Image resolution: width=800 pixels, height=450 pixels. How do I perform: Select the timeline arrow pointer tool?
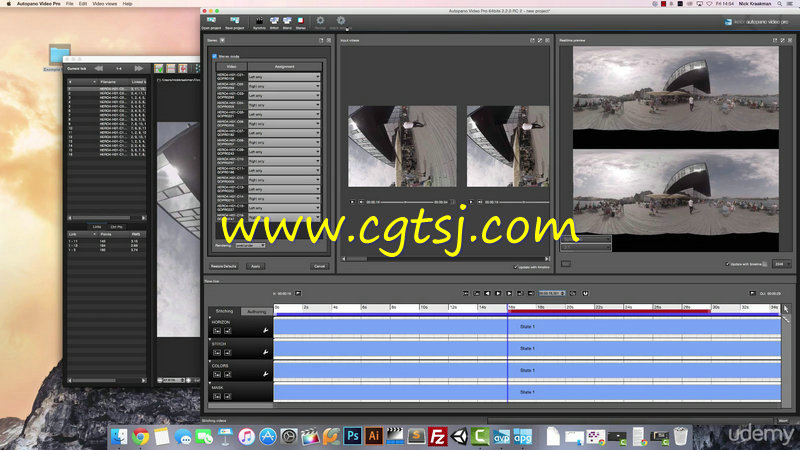[x=786, y=309]
